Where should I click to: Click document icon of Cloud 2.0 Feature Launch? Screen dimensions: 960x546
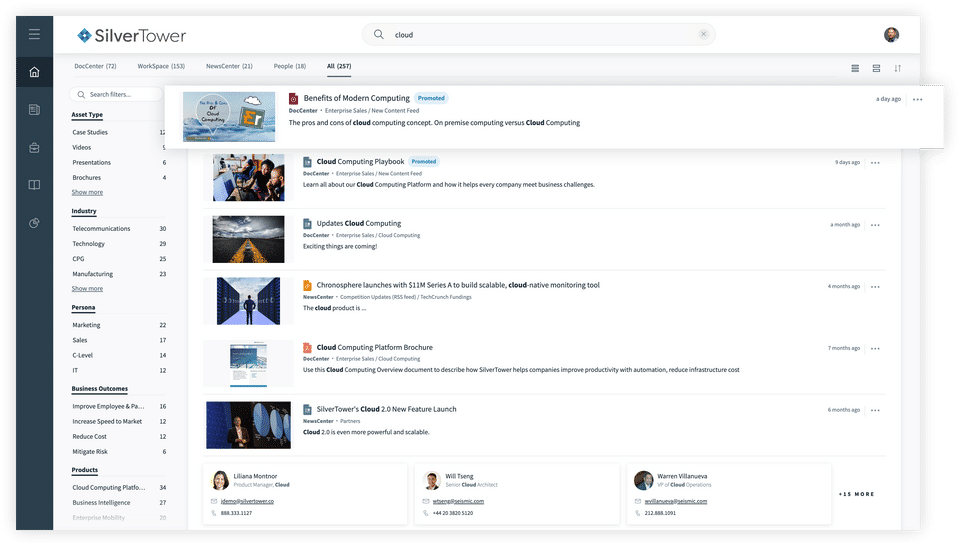[307, 410]
